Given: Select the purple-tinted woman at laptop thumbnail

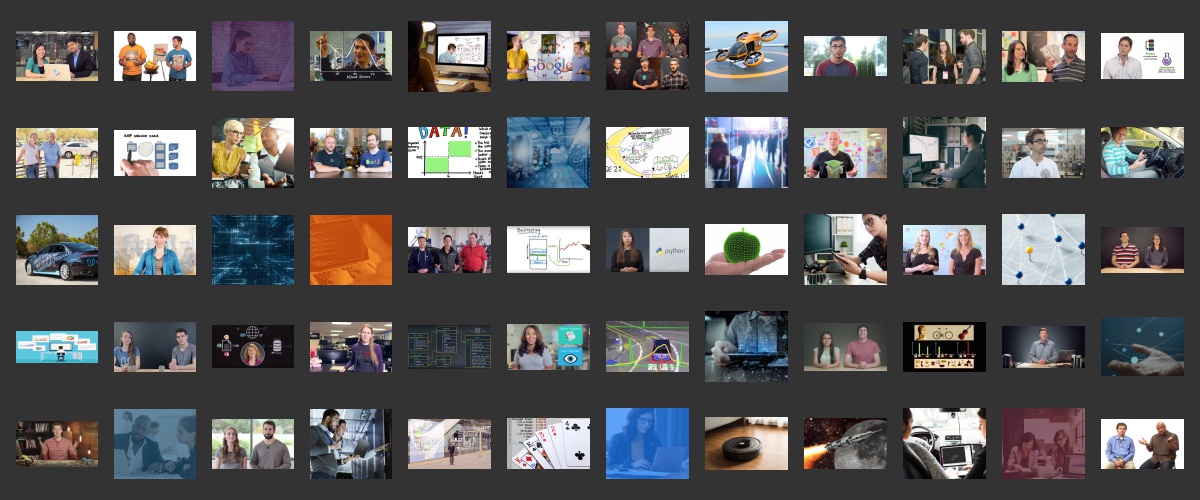Looking at the screenshot, I should coord(253,56).
